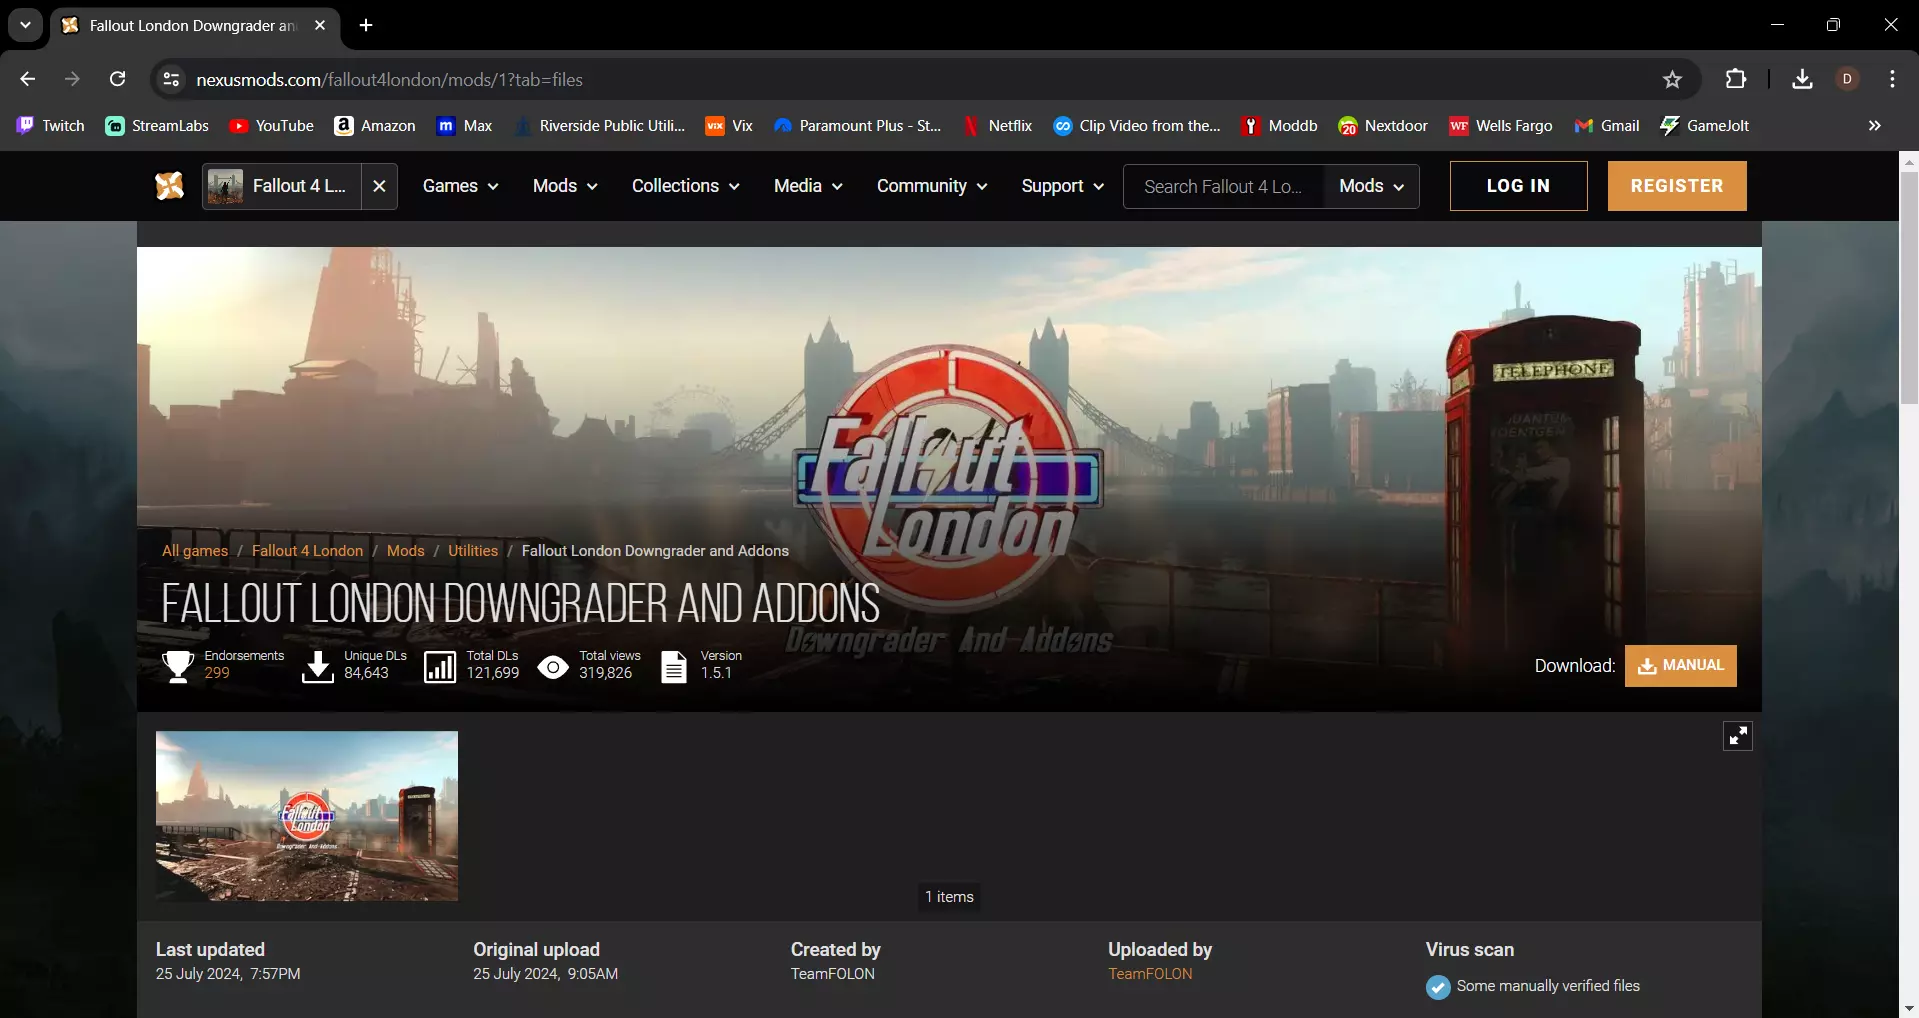Download the mod with the MANUAL button
The height and width of the screenshot is (1018, 1919).
[1680, 666]
